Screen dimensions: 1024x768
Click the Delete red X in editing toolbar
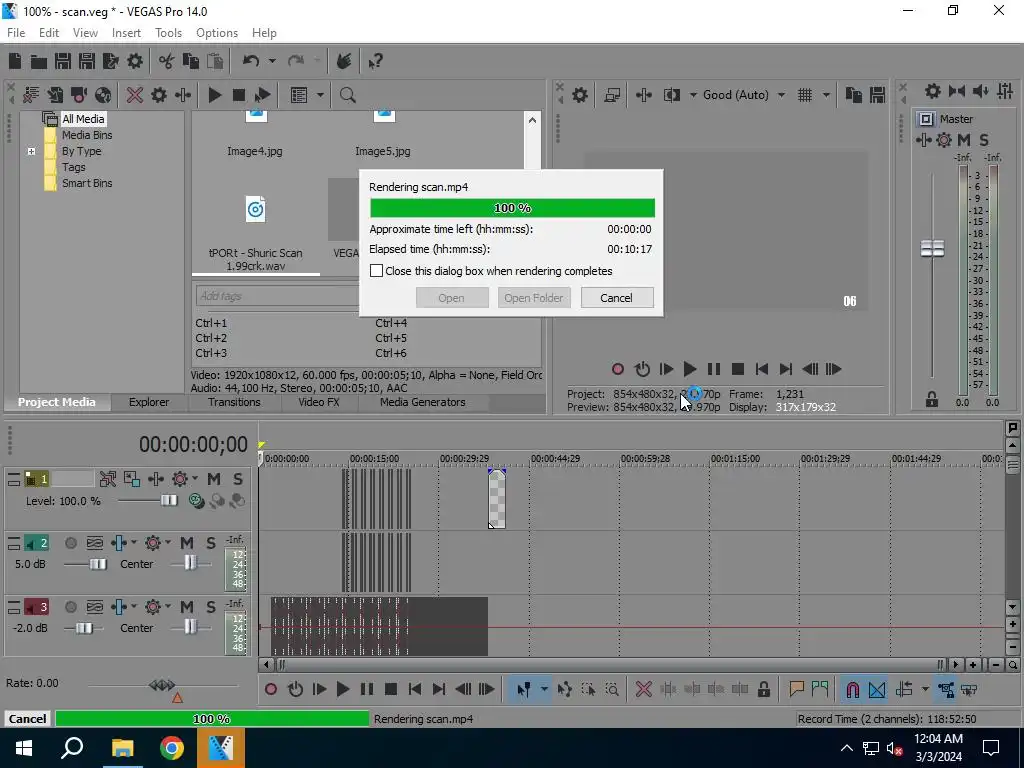643,689
